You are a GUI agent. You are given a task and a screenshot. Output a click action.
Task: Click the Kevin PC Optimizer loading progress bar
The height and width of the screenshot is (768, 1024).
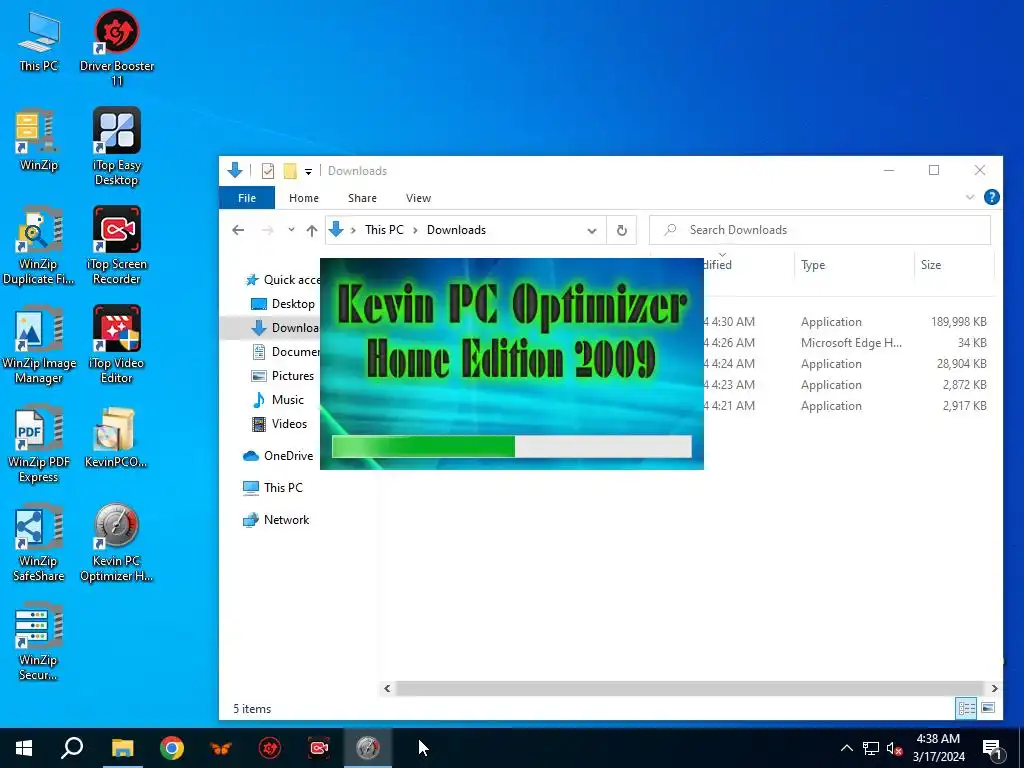(x=511, y=447)
